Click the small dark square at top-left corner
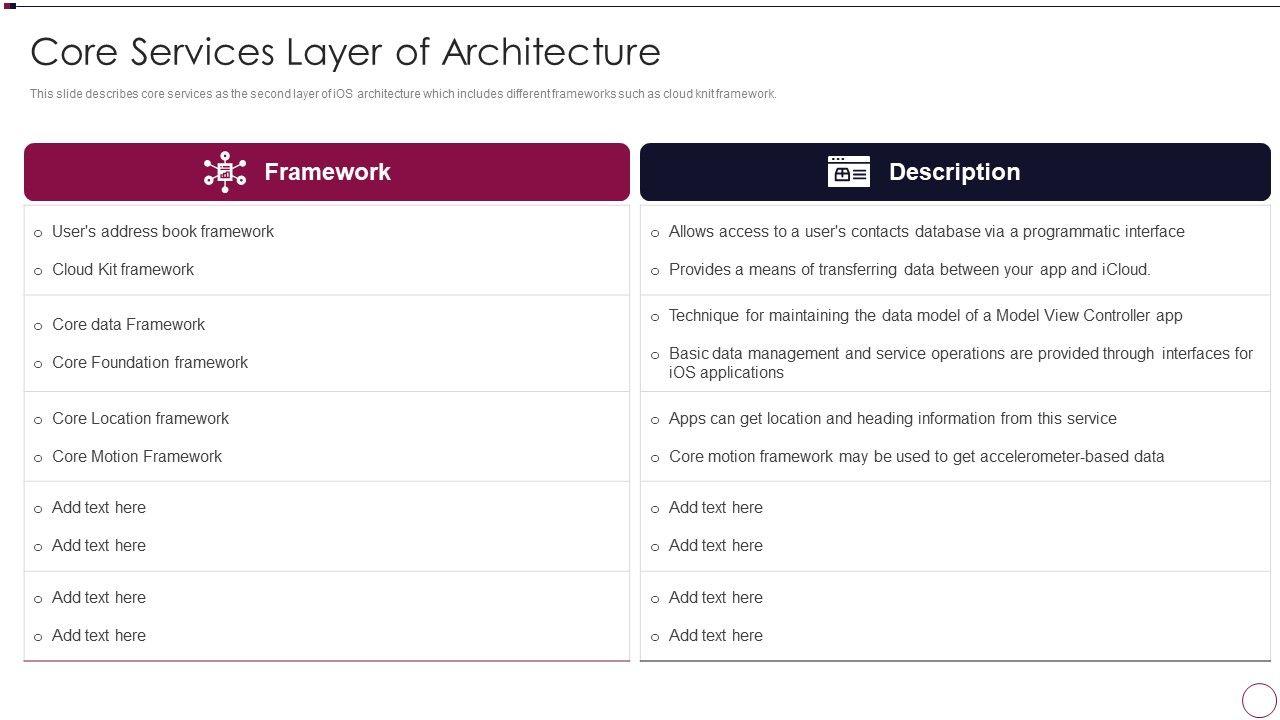Image resolution: width=1280 pixels, height=720 pixels. (x=10, y=6)
